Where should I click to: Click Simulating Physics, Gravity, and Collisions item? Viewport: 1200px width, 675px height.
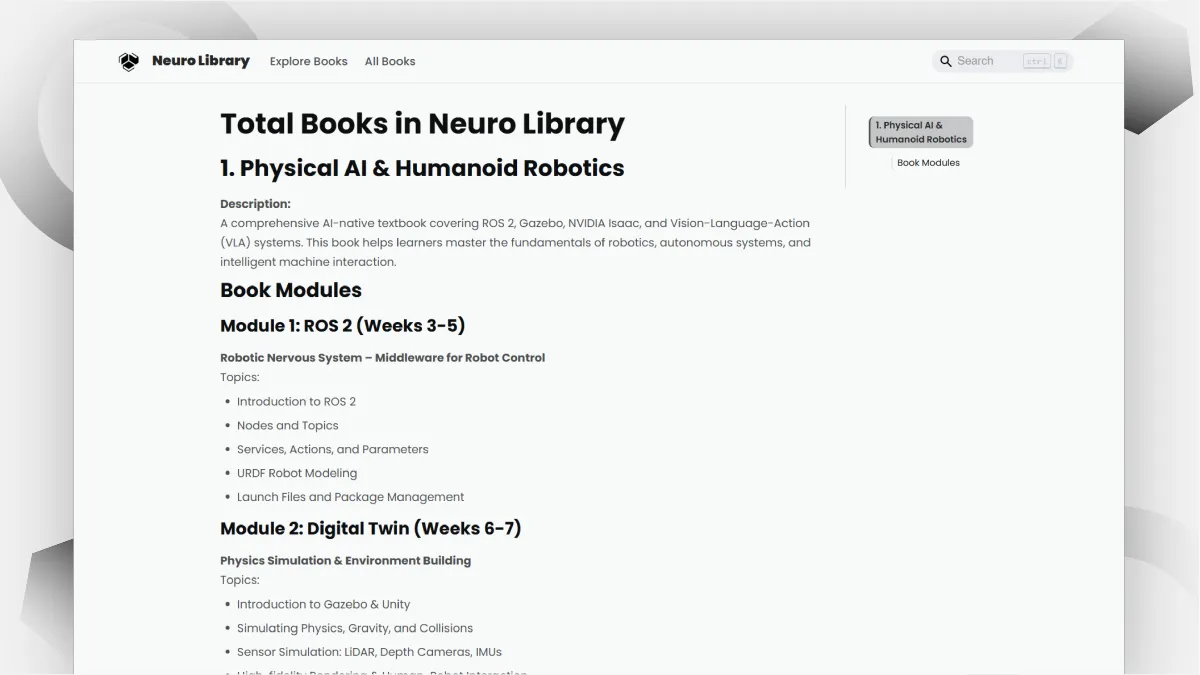[355, 629]
